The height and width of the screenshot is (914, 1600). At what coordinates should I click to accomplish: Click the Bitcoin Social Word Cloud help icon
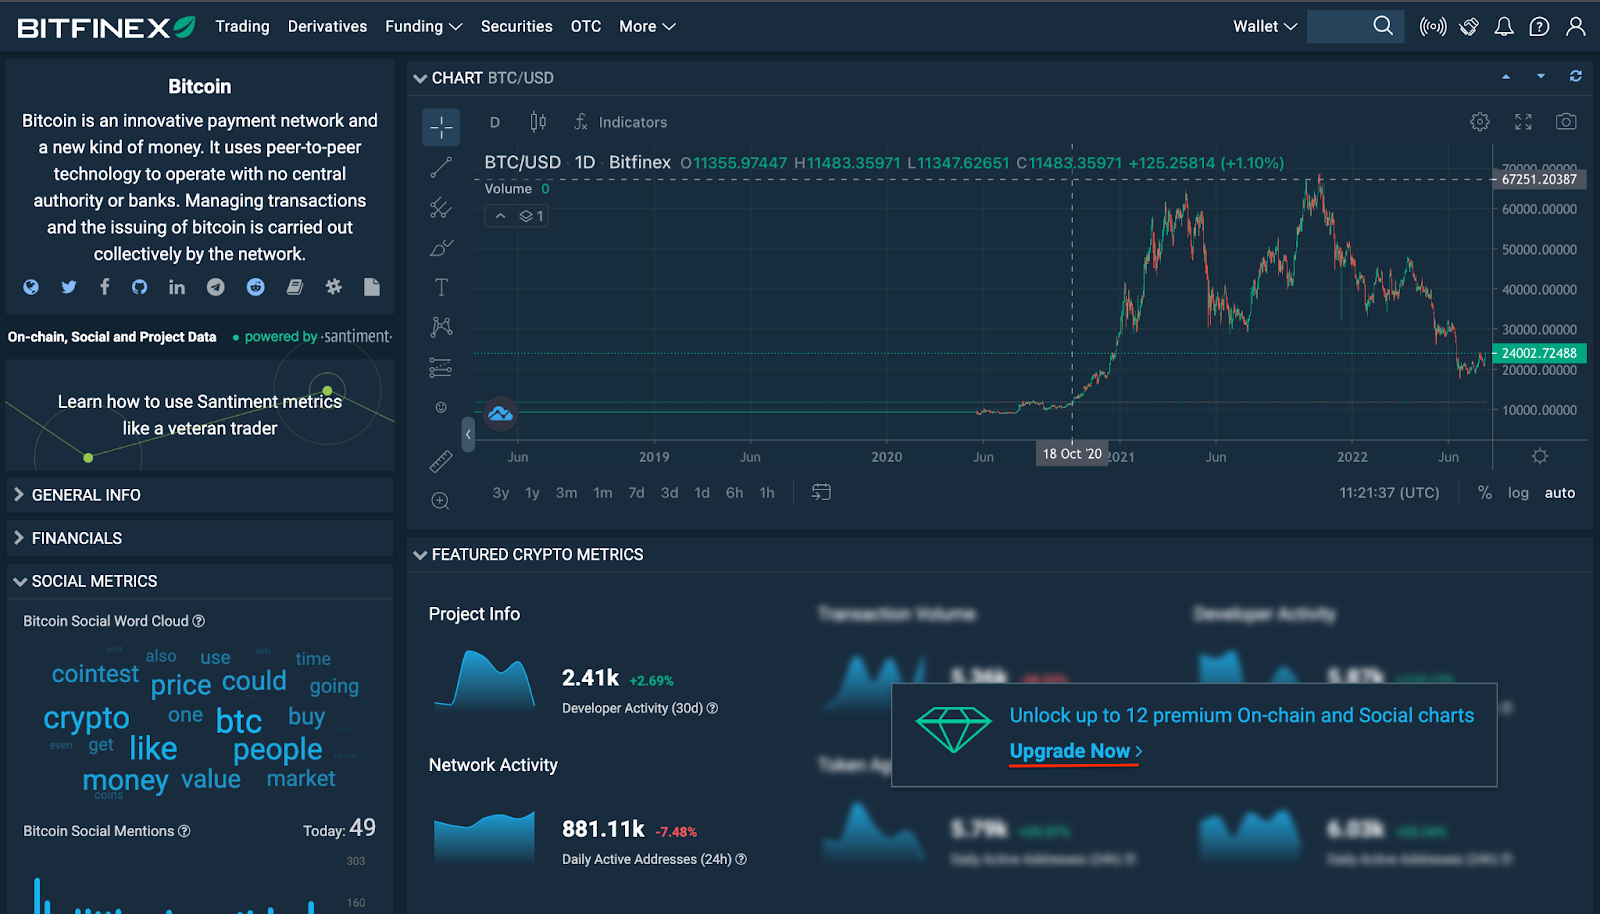(x=199, y=621)
